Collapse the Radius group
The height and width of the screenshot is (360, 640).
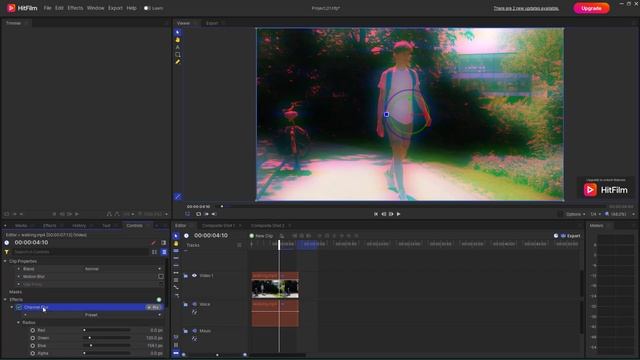pos(18,322)
